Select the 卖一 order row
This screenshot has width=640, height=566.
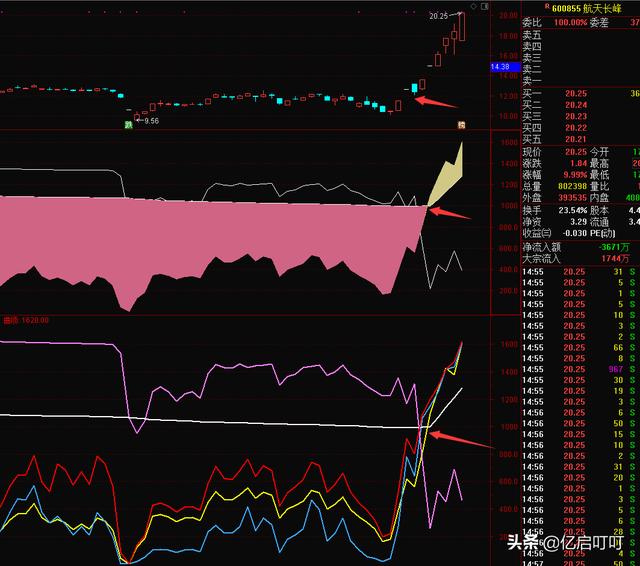tap(581, 81)
